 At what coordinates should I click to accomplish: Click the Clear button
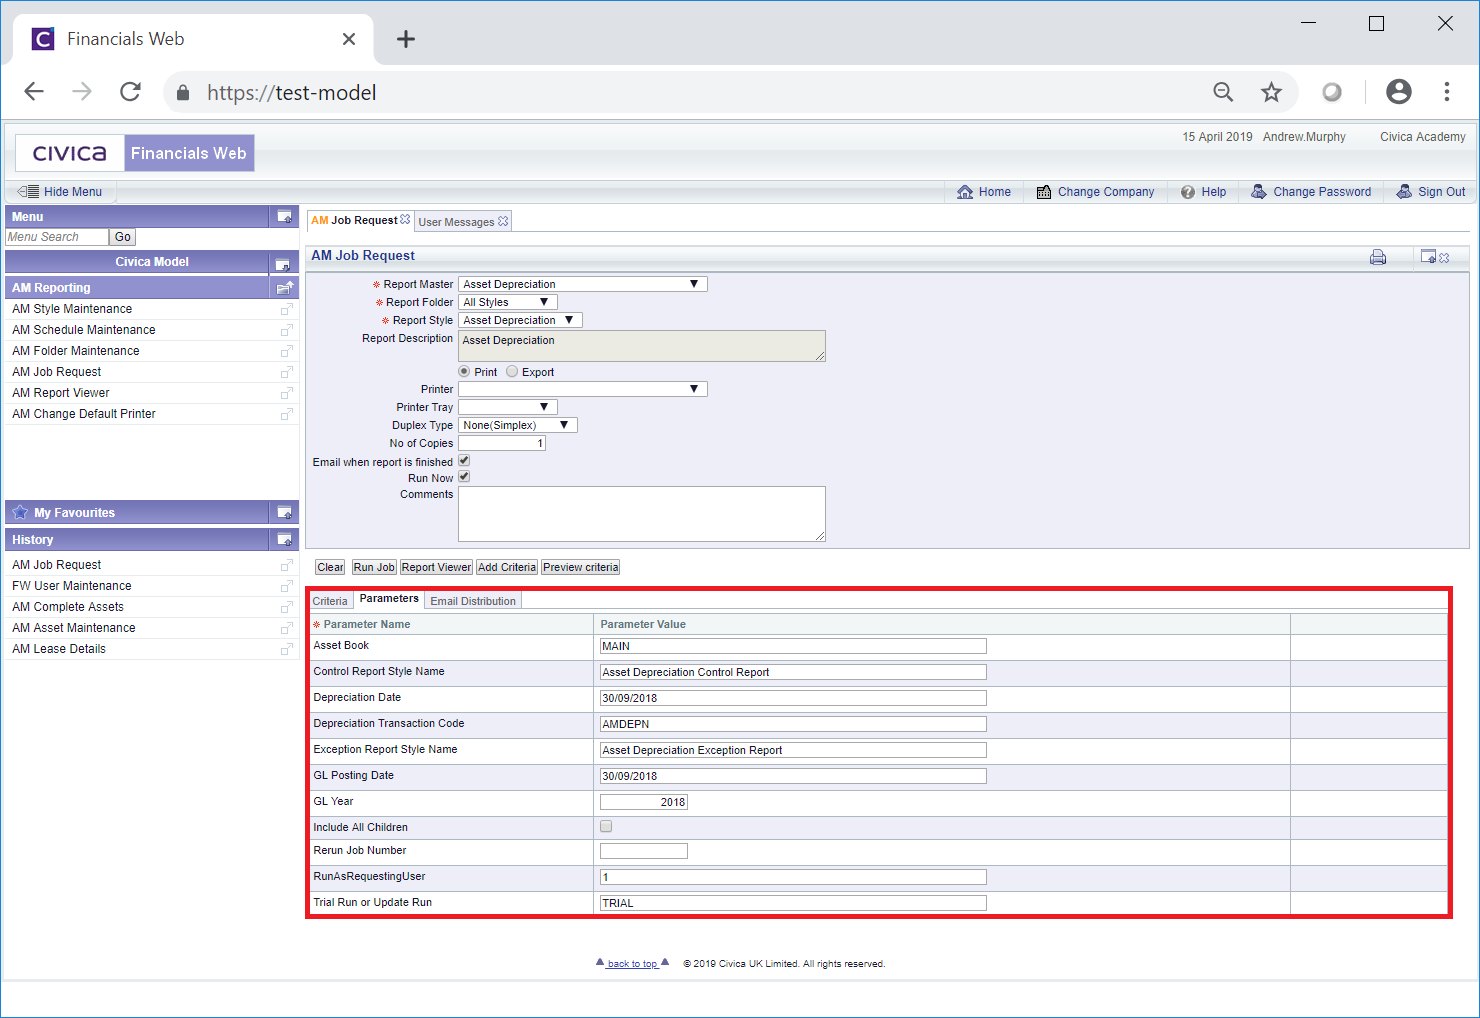pos(330,567)
